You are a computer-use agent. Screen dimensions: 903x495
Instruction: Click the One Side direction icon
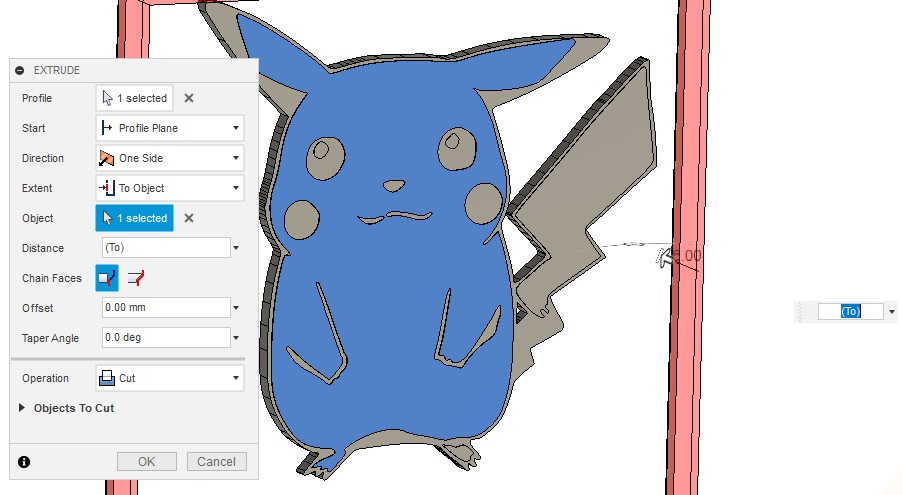click(x=107, y=158)
